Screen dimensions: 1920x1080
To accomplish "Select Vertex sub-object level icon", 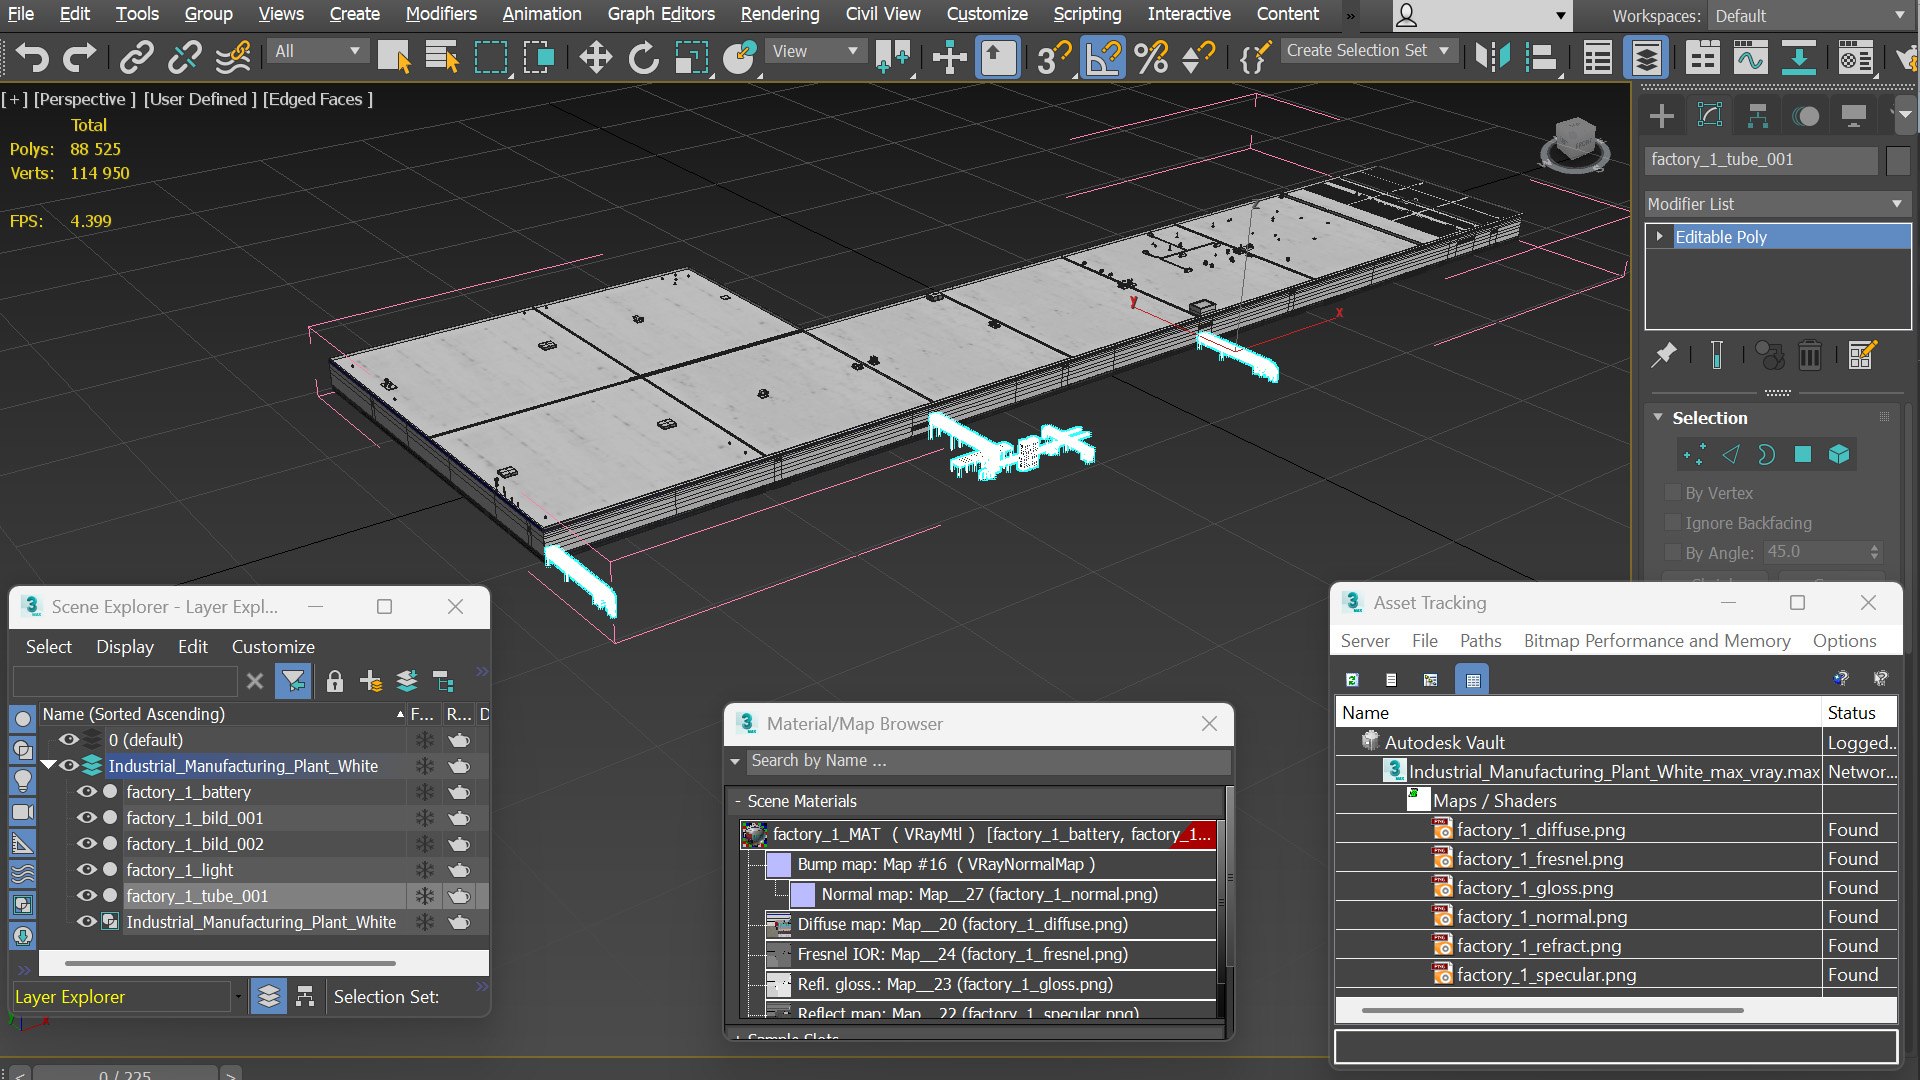I will tap(1694, 455).
